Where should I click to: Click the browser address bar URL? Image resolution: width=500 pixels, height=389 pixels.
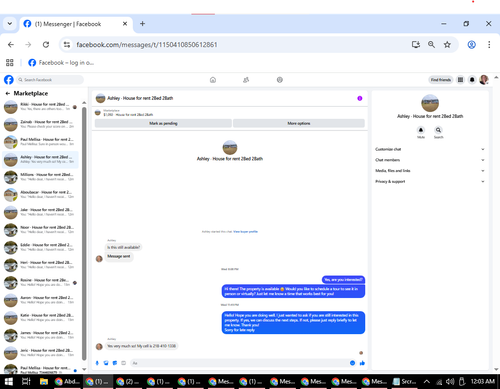[x=147, y=45]
